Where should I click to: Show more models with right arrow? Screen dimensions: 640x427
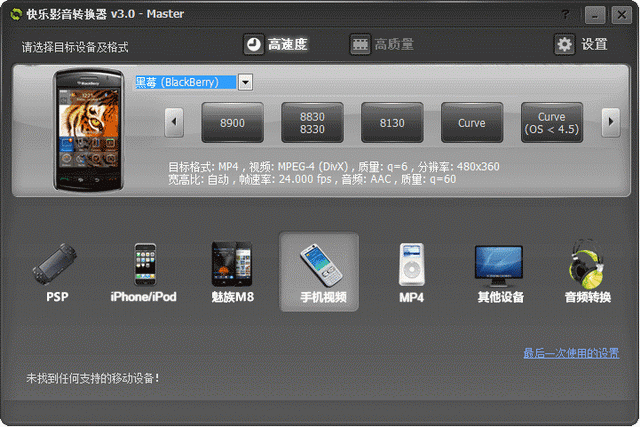point(611,122)
